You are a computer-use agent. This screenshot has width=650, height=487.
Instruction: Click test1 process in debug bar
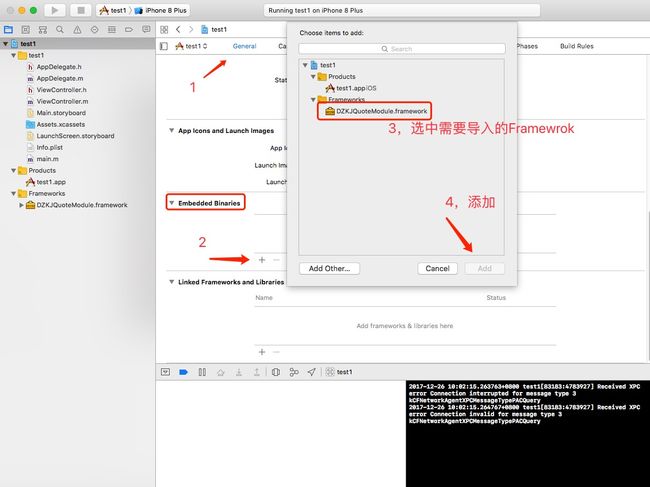[339, 372]
